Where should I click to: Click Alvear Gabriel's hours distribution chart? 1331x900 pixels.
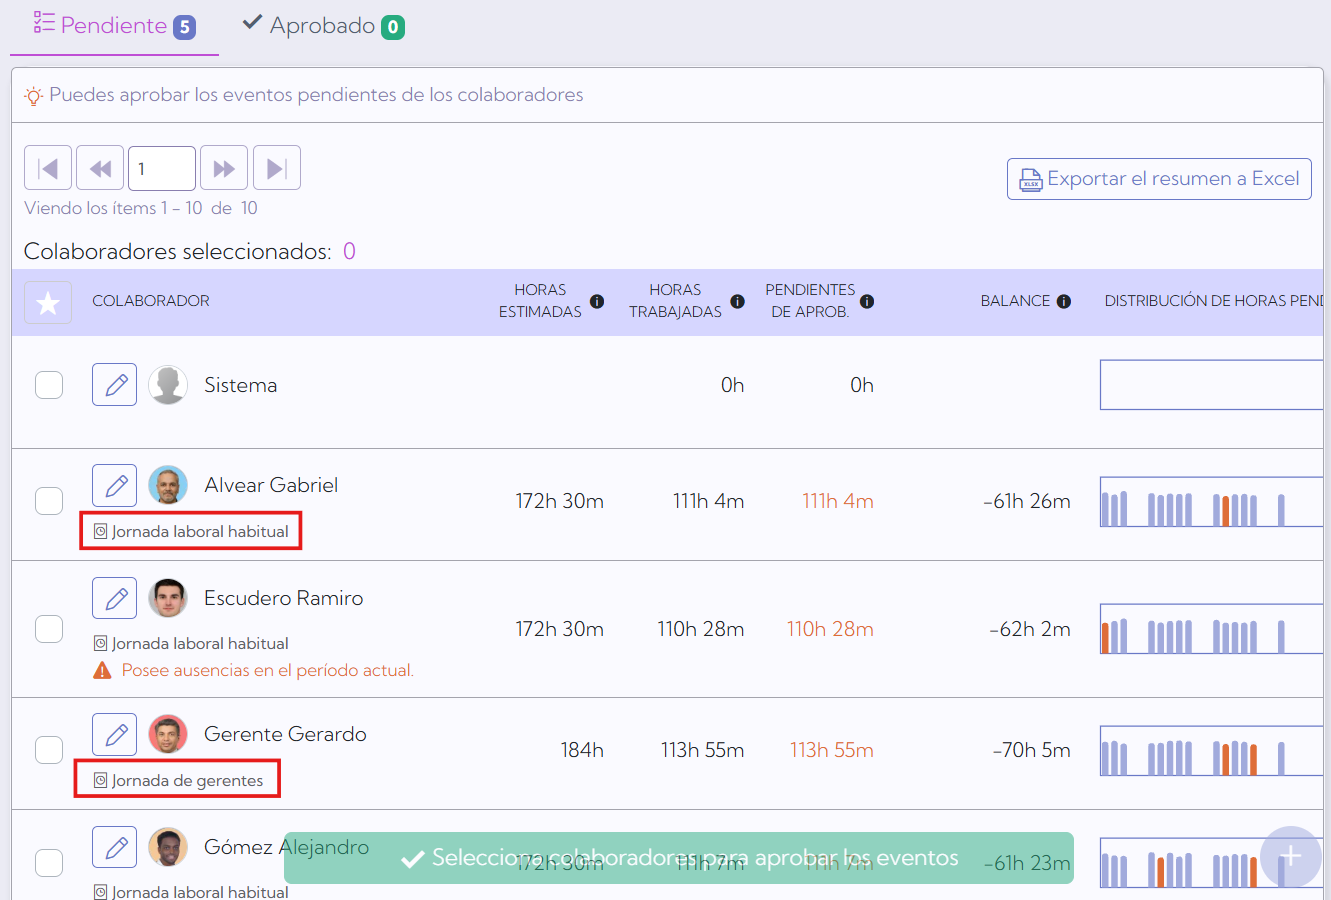[1212, 501]
